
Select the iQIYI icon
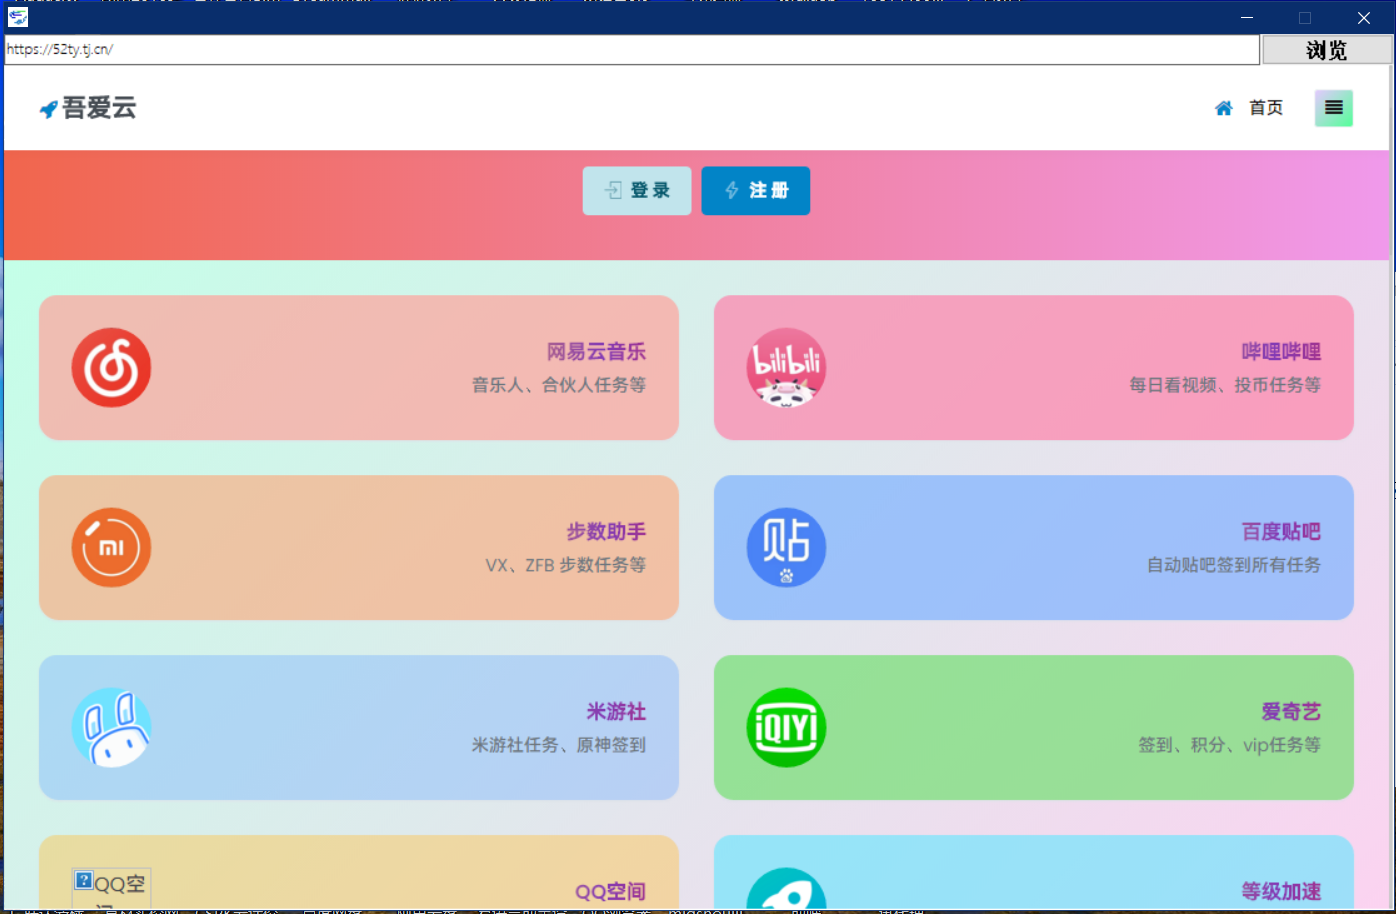pyautogui.click(x=786, y=727)
